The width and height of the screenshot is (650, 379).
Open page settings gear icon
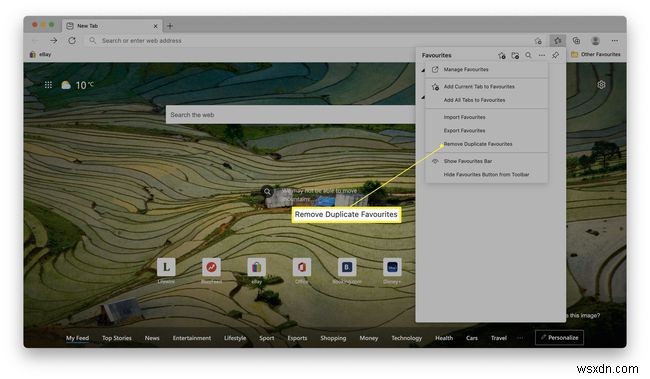click(601, 85)
